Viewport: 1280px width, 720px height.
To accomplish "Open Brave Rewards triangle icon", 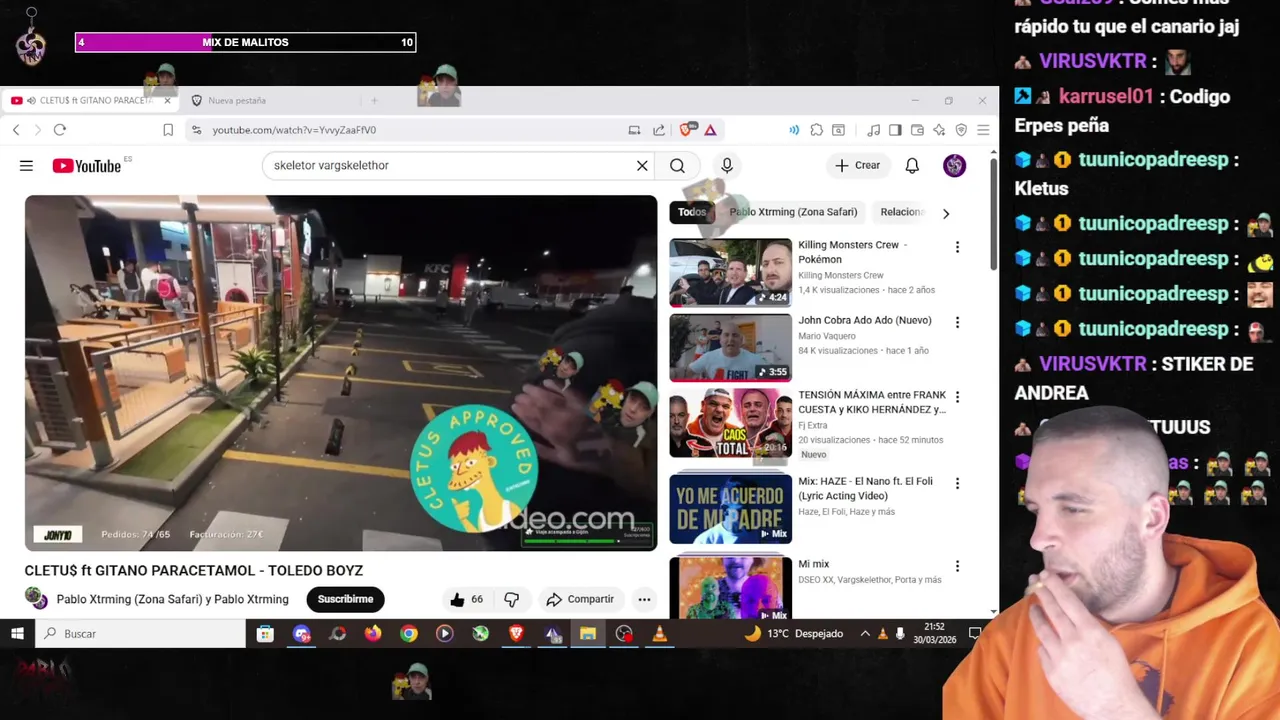I will [x=710, y=130].
